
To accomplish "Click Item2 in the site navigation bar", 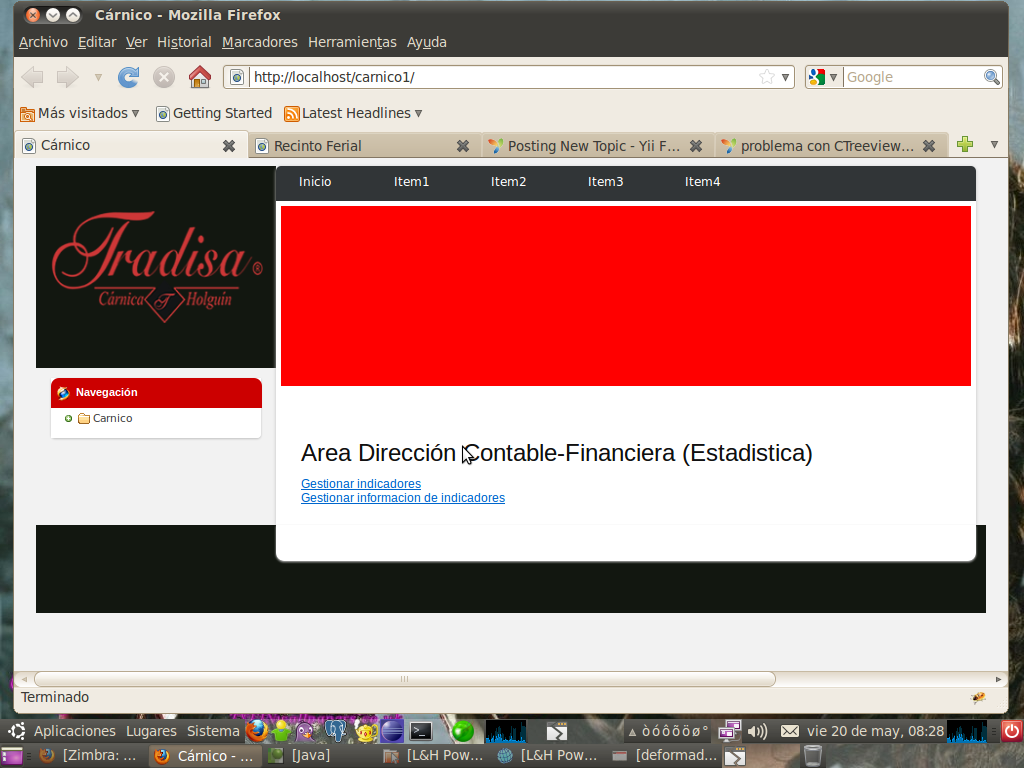I will pyautogui.click(x=508, y=182).
